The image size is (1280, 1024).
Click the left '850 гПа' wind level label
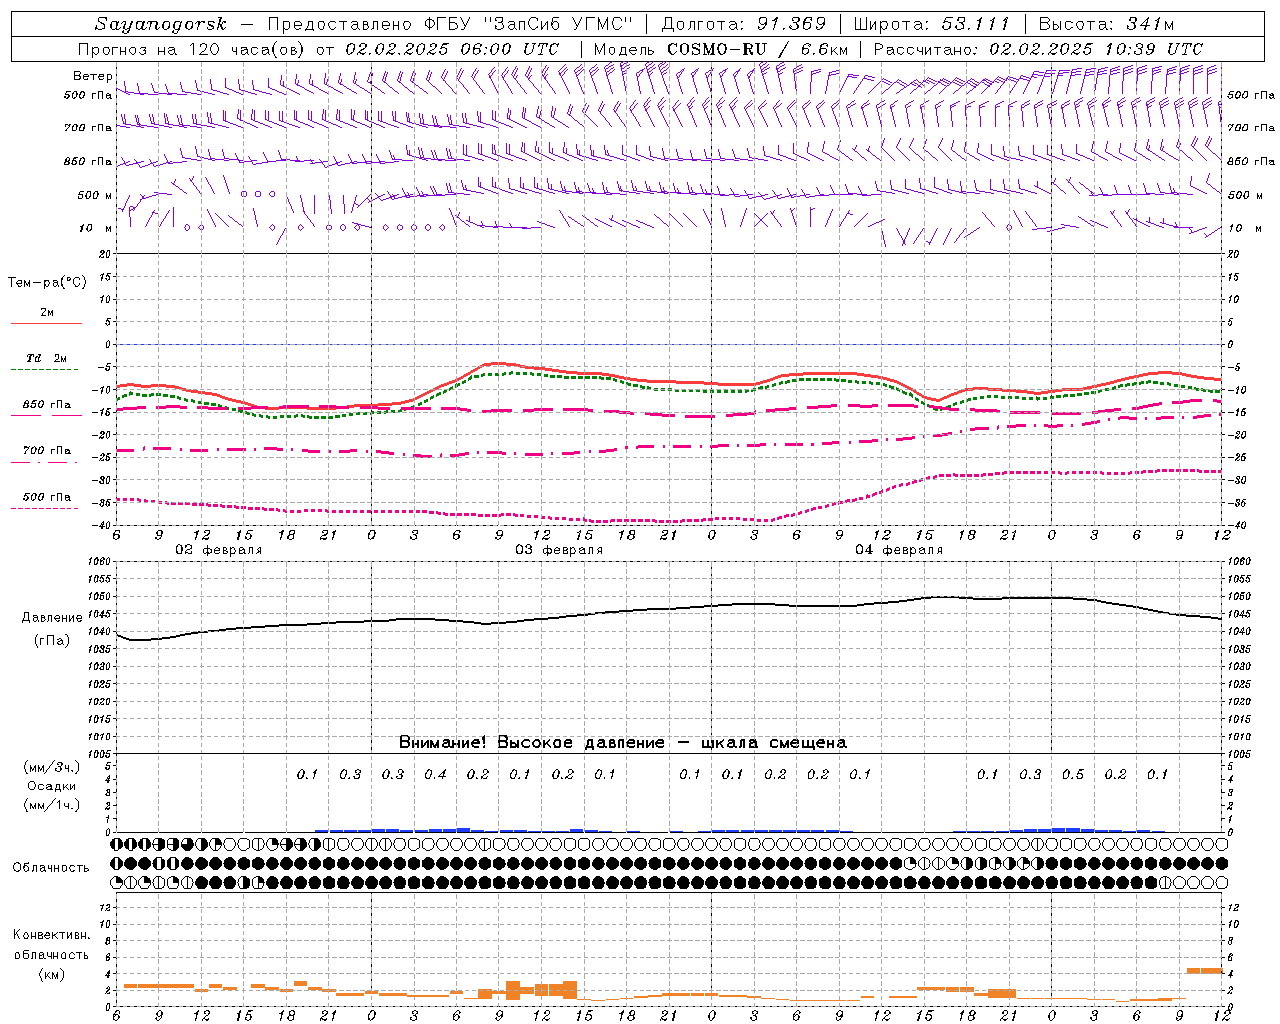[x=88, y=161]
